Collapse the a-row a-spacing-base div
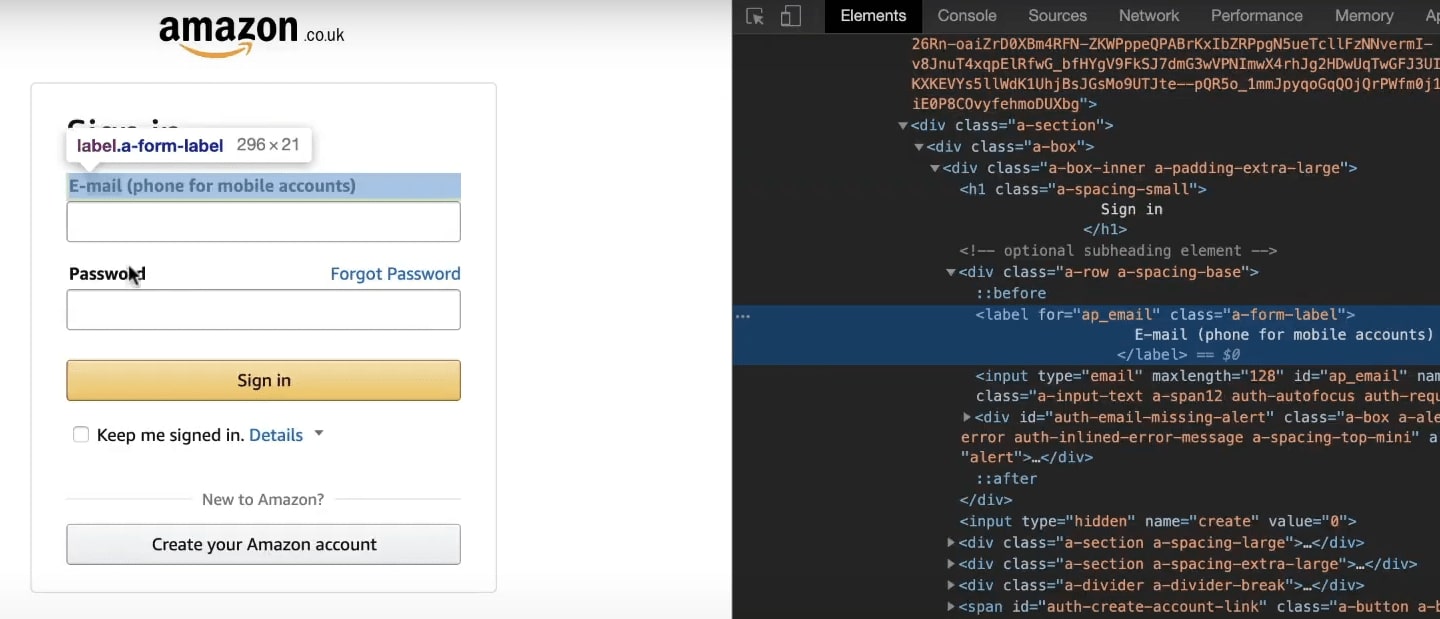1440x619 pixels. 951,272
